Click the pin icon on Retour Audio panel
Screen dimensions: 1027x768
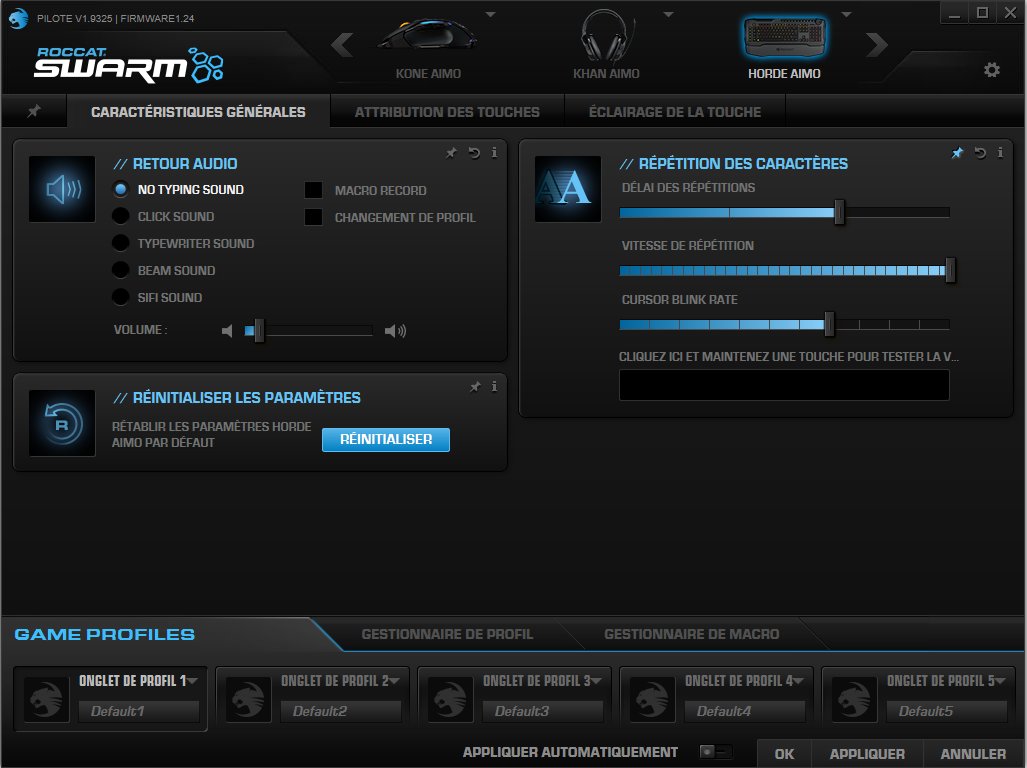pyautogui.click(x=450, y=153)
